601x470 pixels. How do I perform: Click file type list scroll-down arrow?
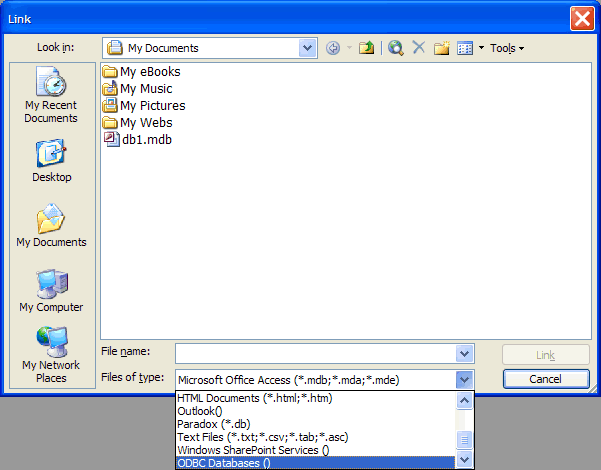465,459
